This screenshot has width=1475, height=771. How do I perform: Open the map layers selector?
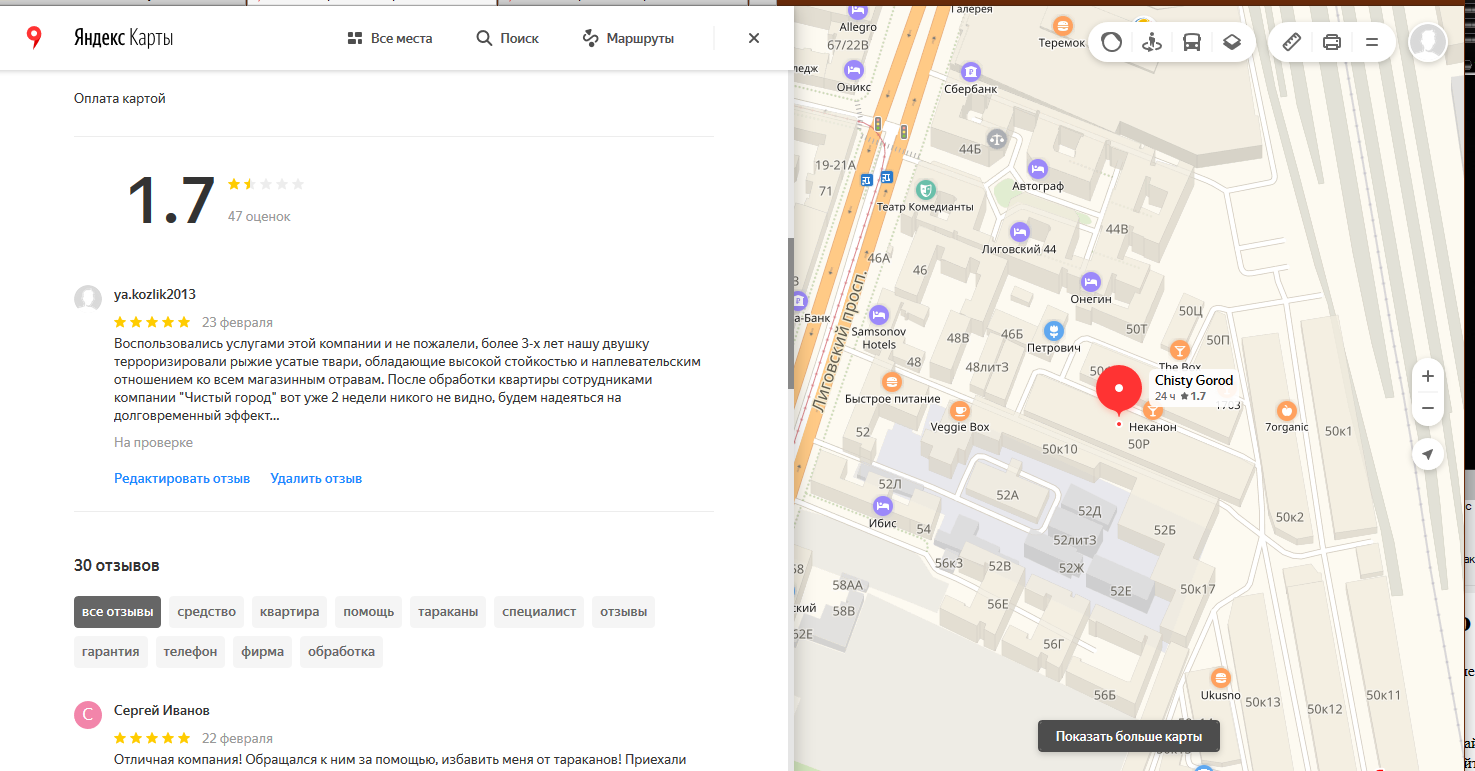coord(1232,42)
